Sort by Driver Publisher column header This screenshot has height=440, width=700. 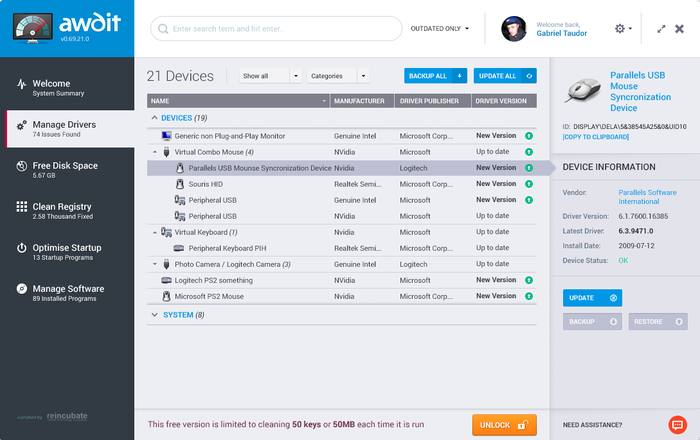[x=433, y=101]
